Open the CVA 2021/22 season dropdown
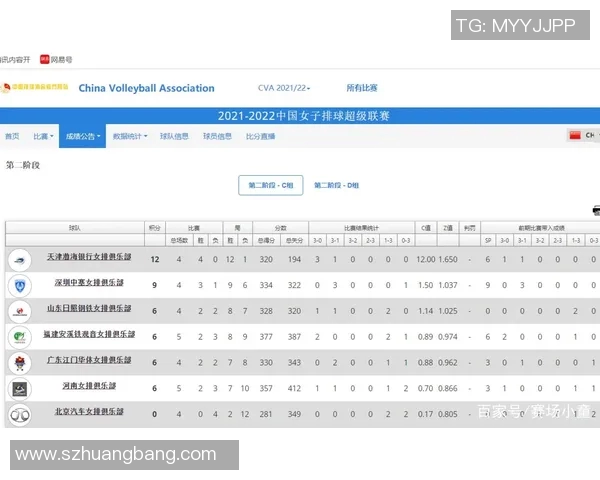600x480 pixels. (x=284, y=88)
